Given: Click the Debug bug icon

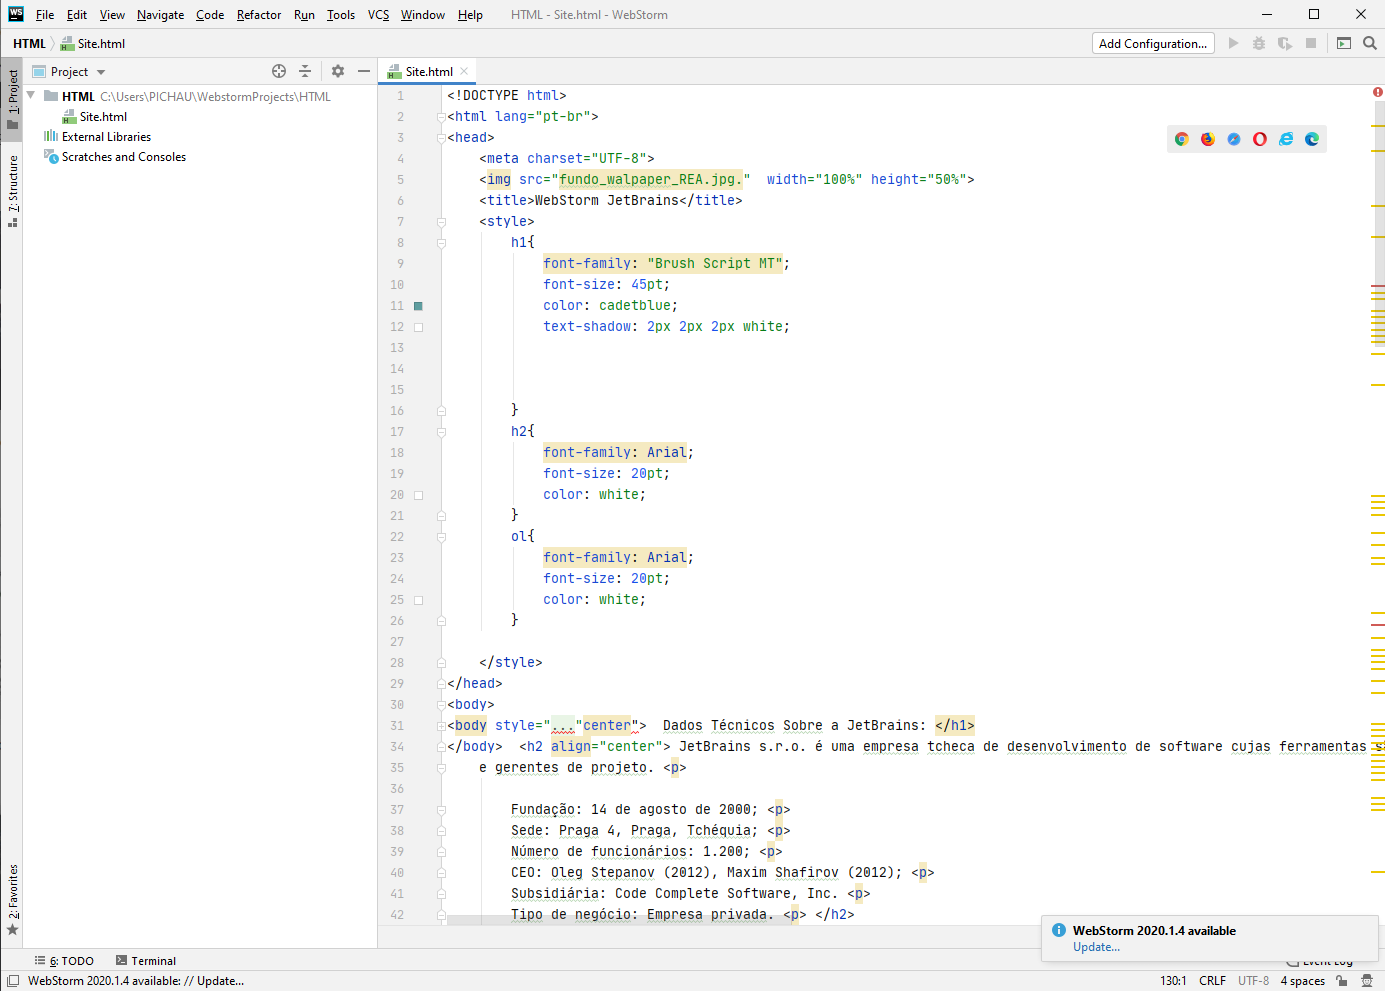Looking at the screenshot, I should pyautogui.click(x=1259, y=43).
